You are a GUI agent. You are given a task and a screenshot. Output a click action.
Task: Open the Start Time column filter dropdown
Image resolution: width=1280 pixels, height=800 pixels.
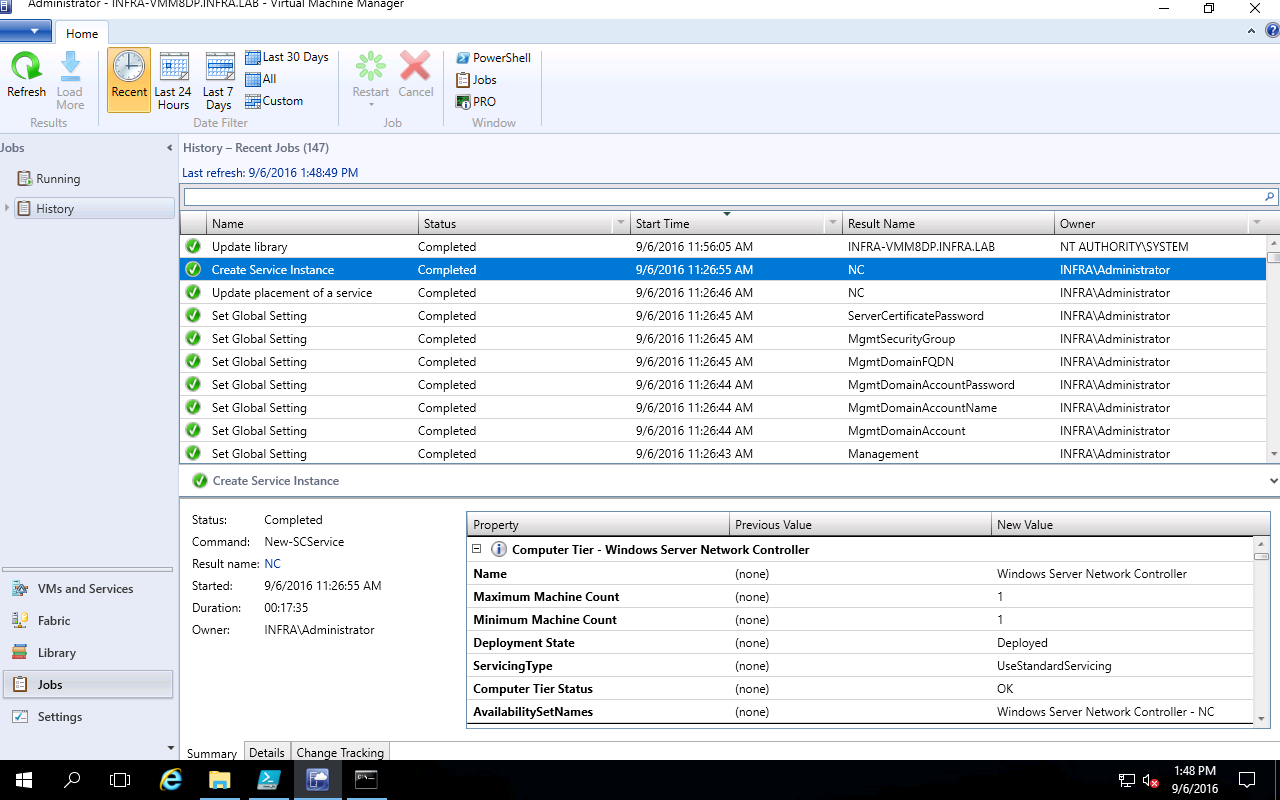(x=833, y=224)
